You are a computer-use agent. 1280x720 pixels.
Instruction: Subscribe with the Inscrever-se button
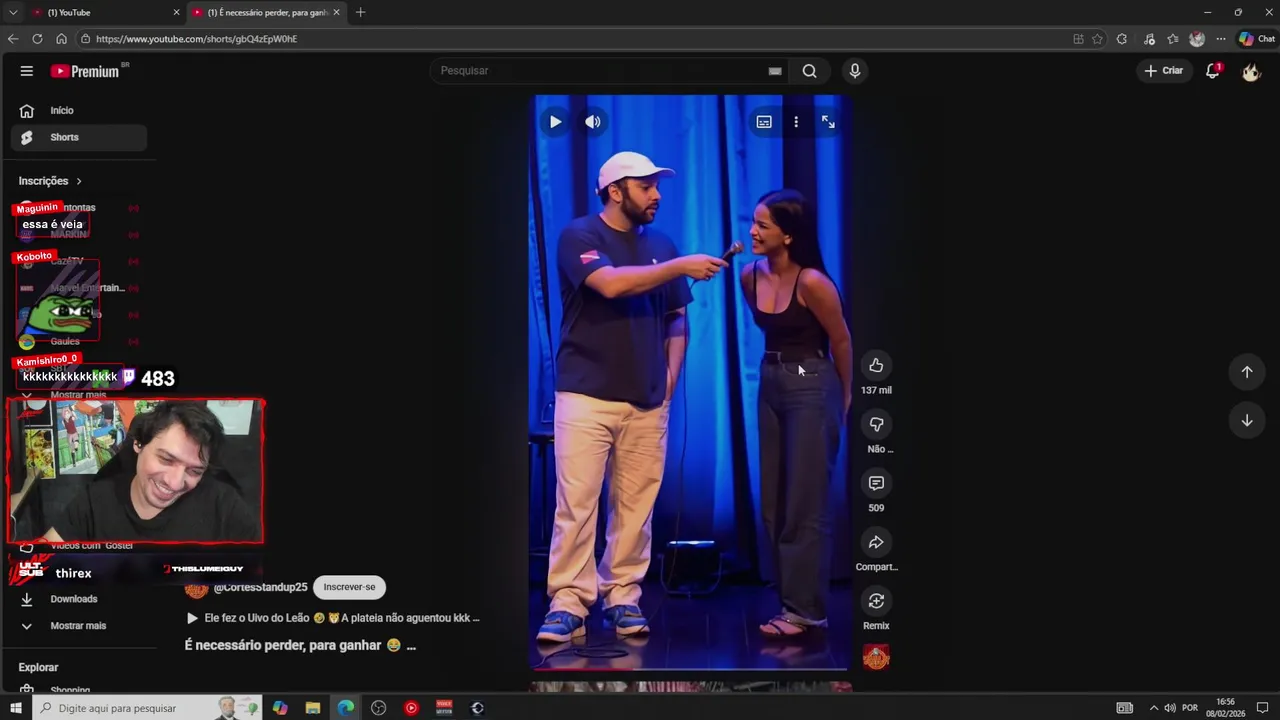coord(349,587)
